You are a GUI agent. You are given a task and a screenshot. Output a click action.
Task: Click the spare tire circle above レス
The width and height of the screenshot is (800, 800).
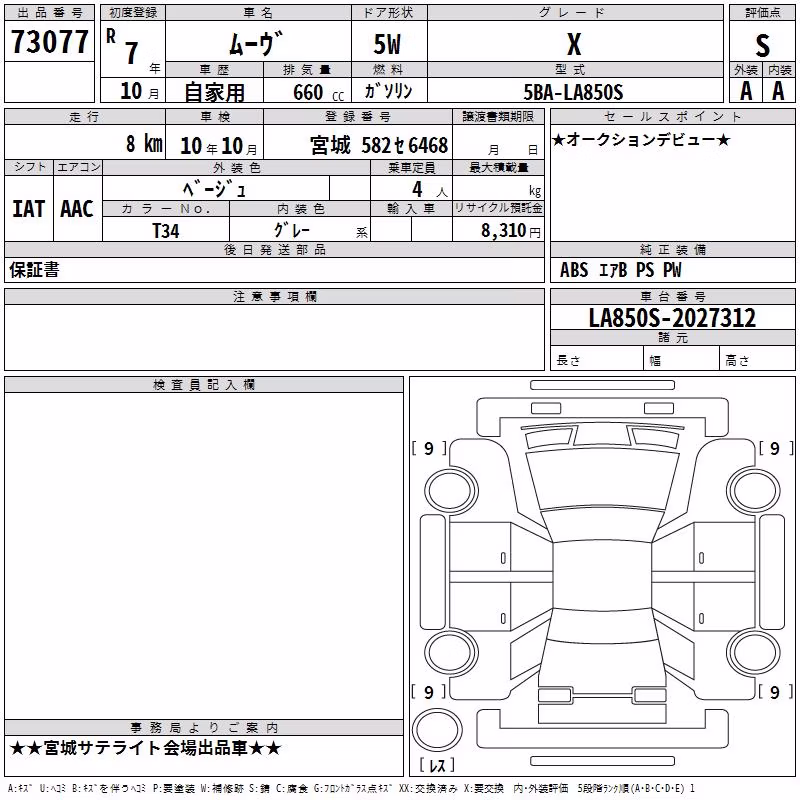437,730
